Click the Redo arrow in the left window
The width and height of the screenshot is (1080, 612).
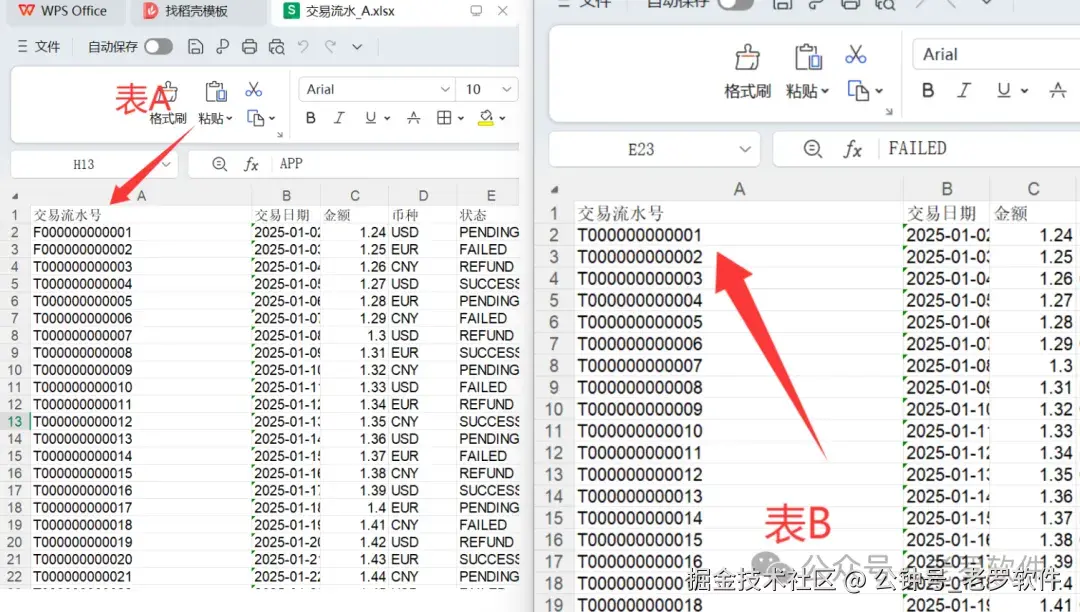pyautogui.click(x=330, y=47)
